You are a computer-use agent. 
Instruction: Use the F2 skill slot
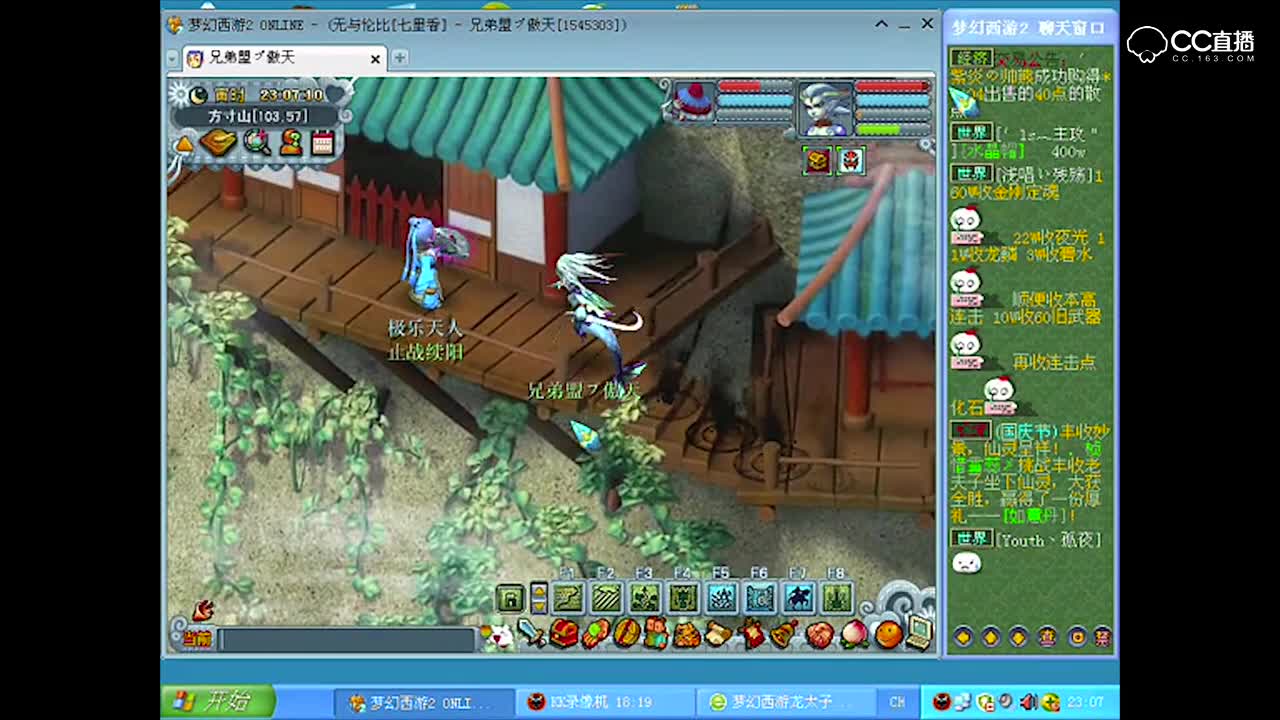coord(606,598)
